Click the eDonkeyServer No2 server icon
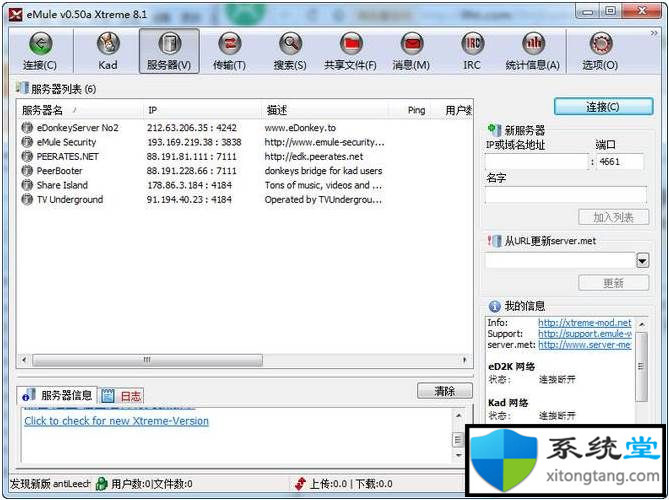 [27, 128]
